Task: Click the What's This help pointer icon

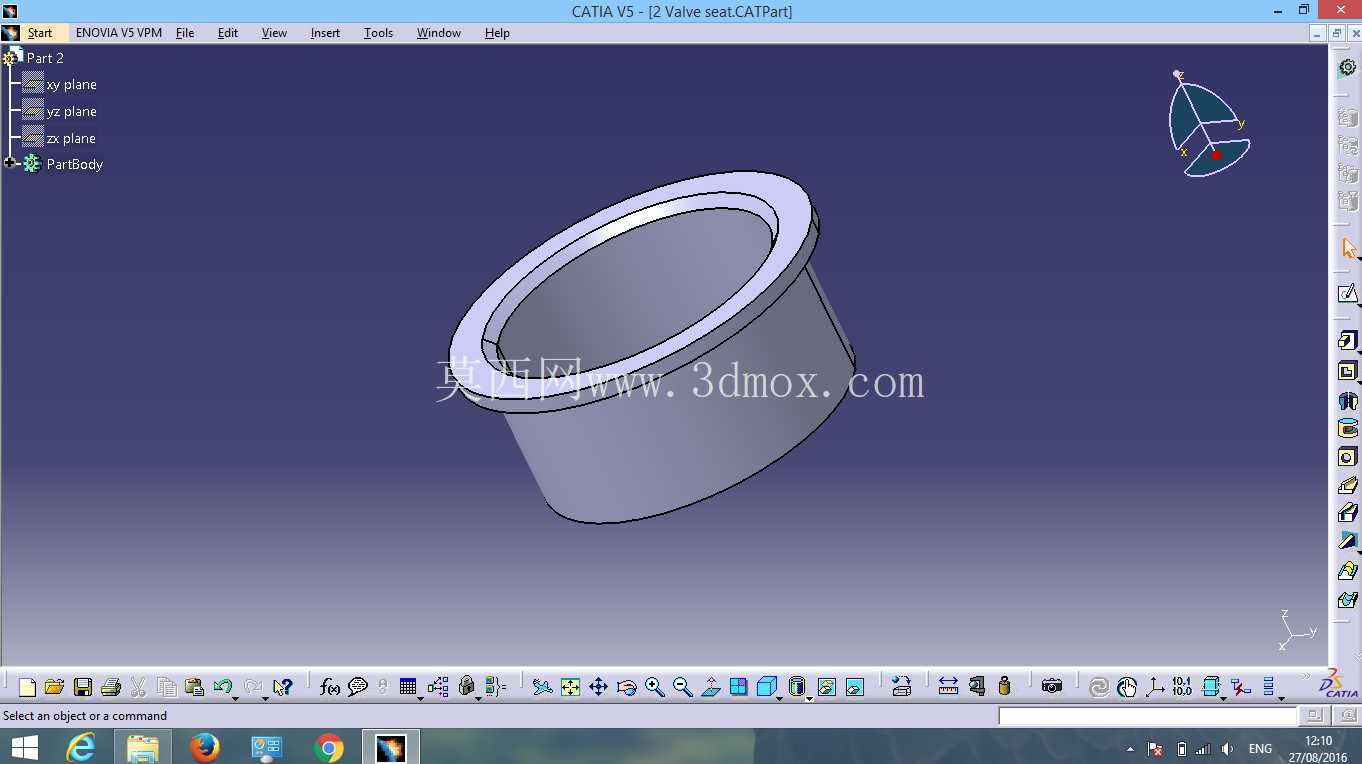Action: coord(282,687)
